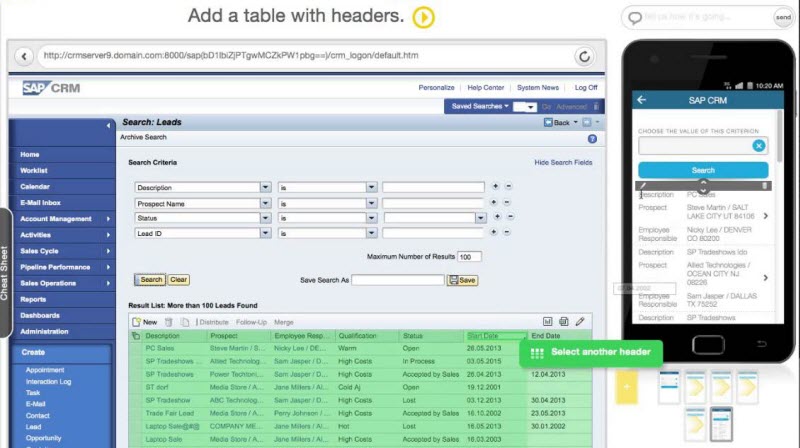Click the SAP CRM logo
This screenshot has height=448, width=800.
(51, 88)
